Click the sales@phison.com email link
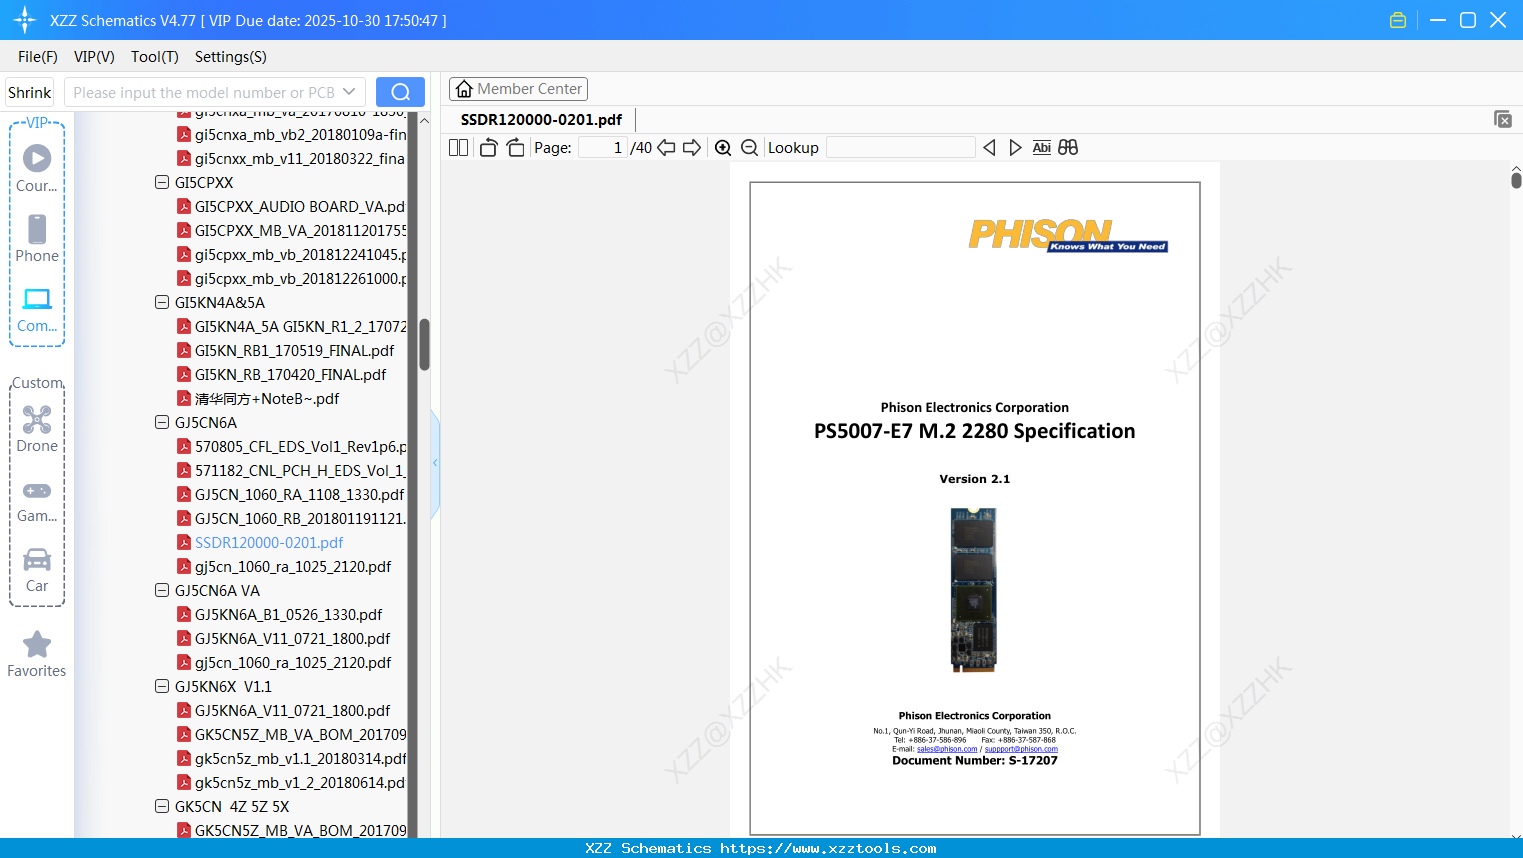The image size is (1523, 858). coord(947,749)
